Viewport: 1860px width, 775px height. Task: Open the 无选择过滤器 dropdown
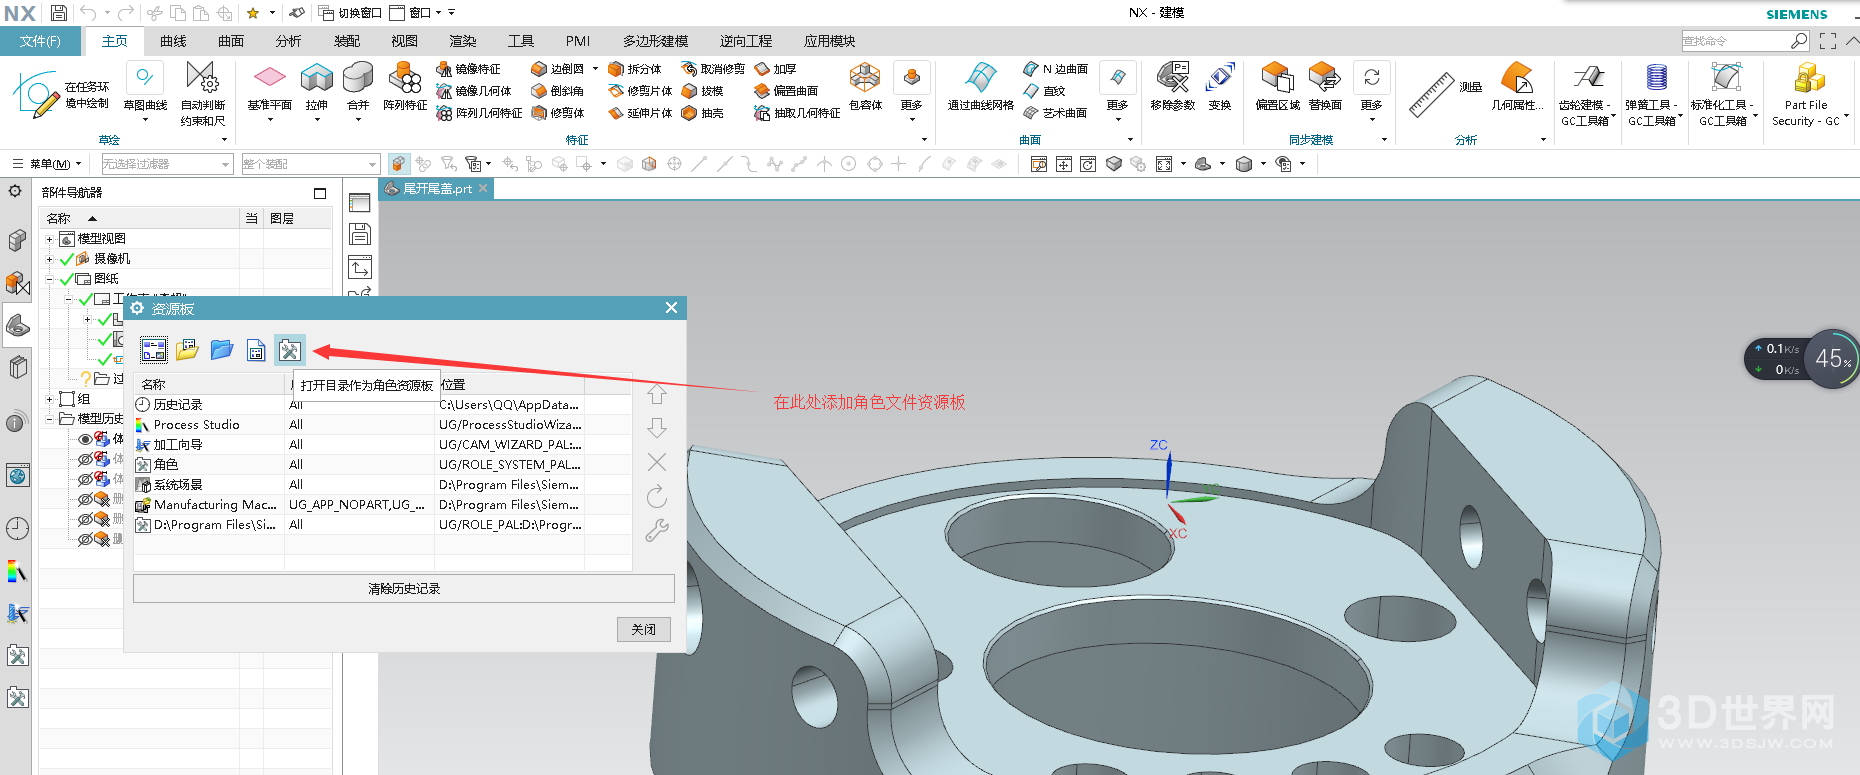point(166,164)
